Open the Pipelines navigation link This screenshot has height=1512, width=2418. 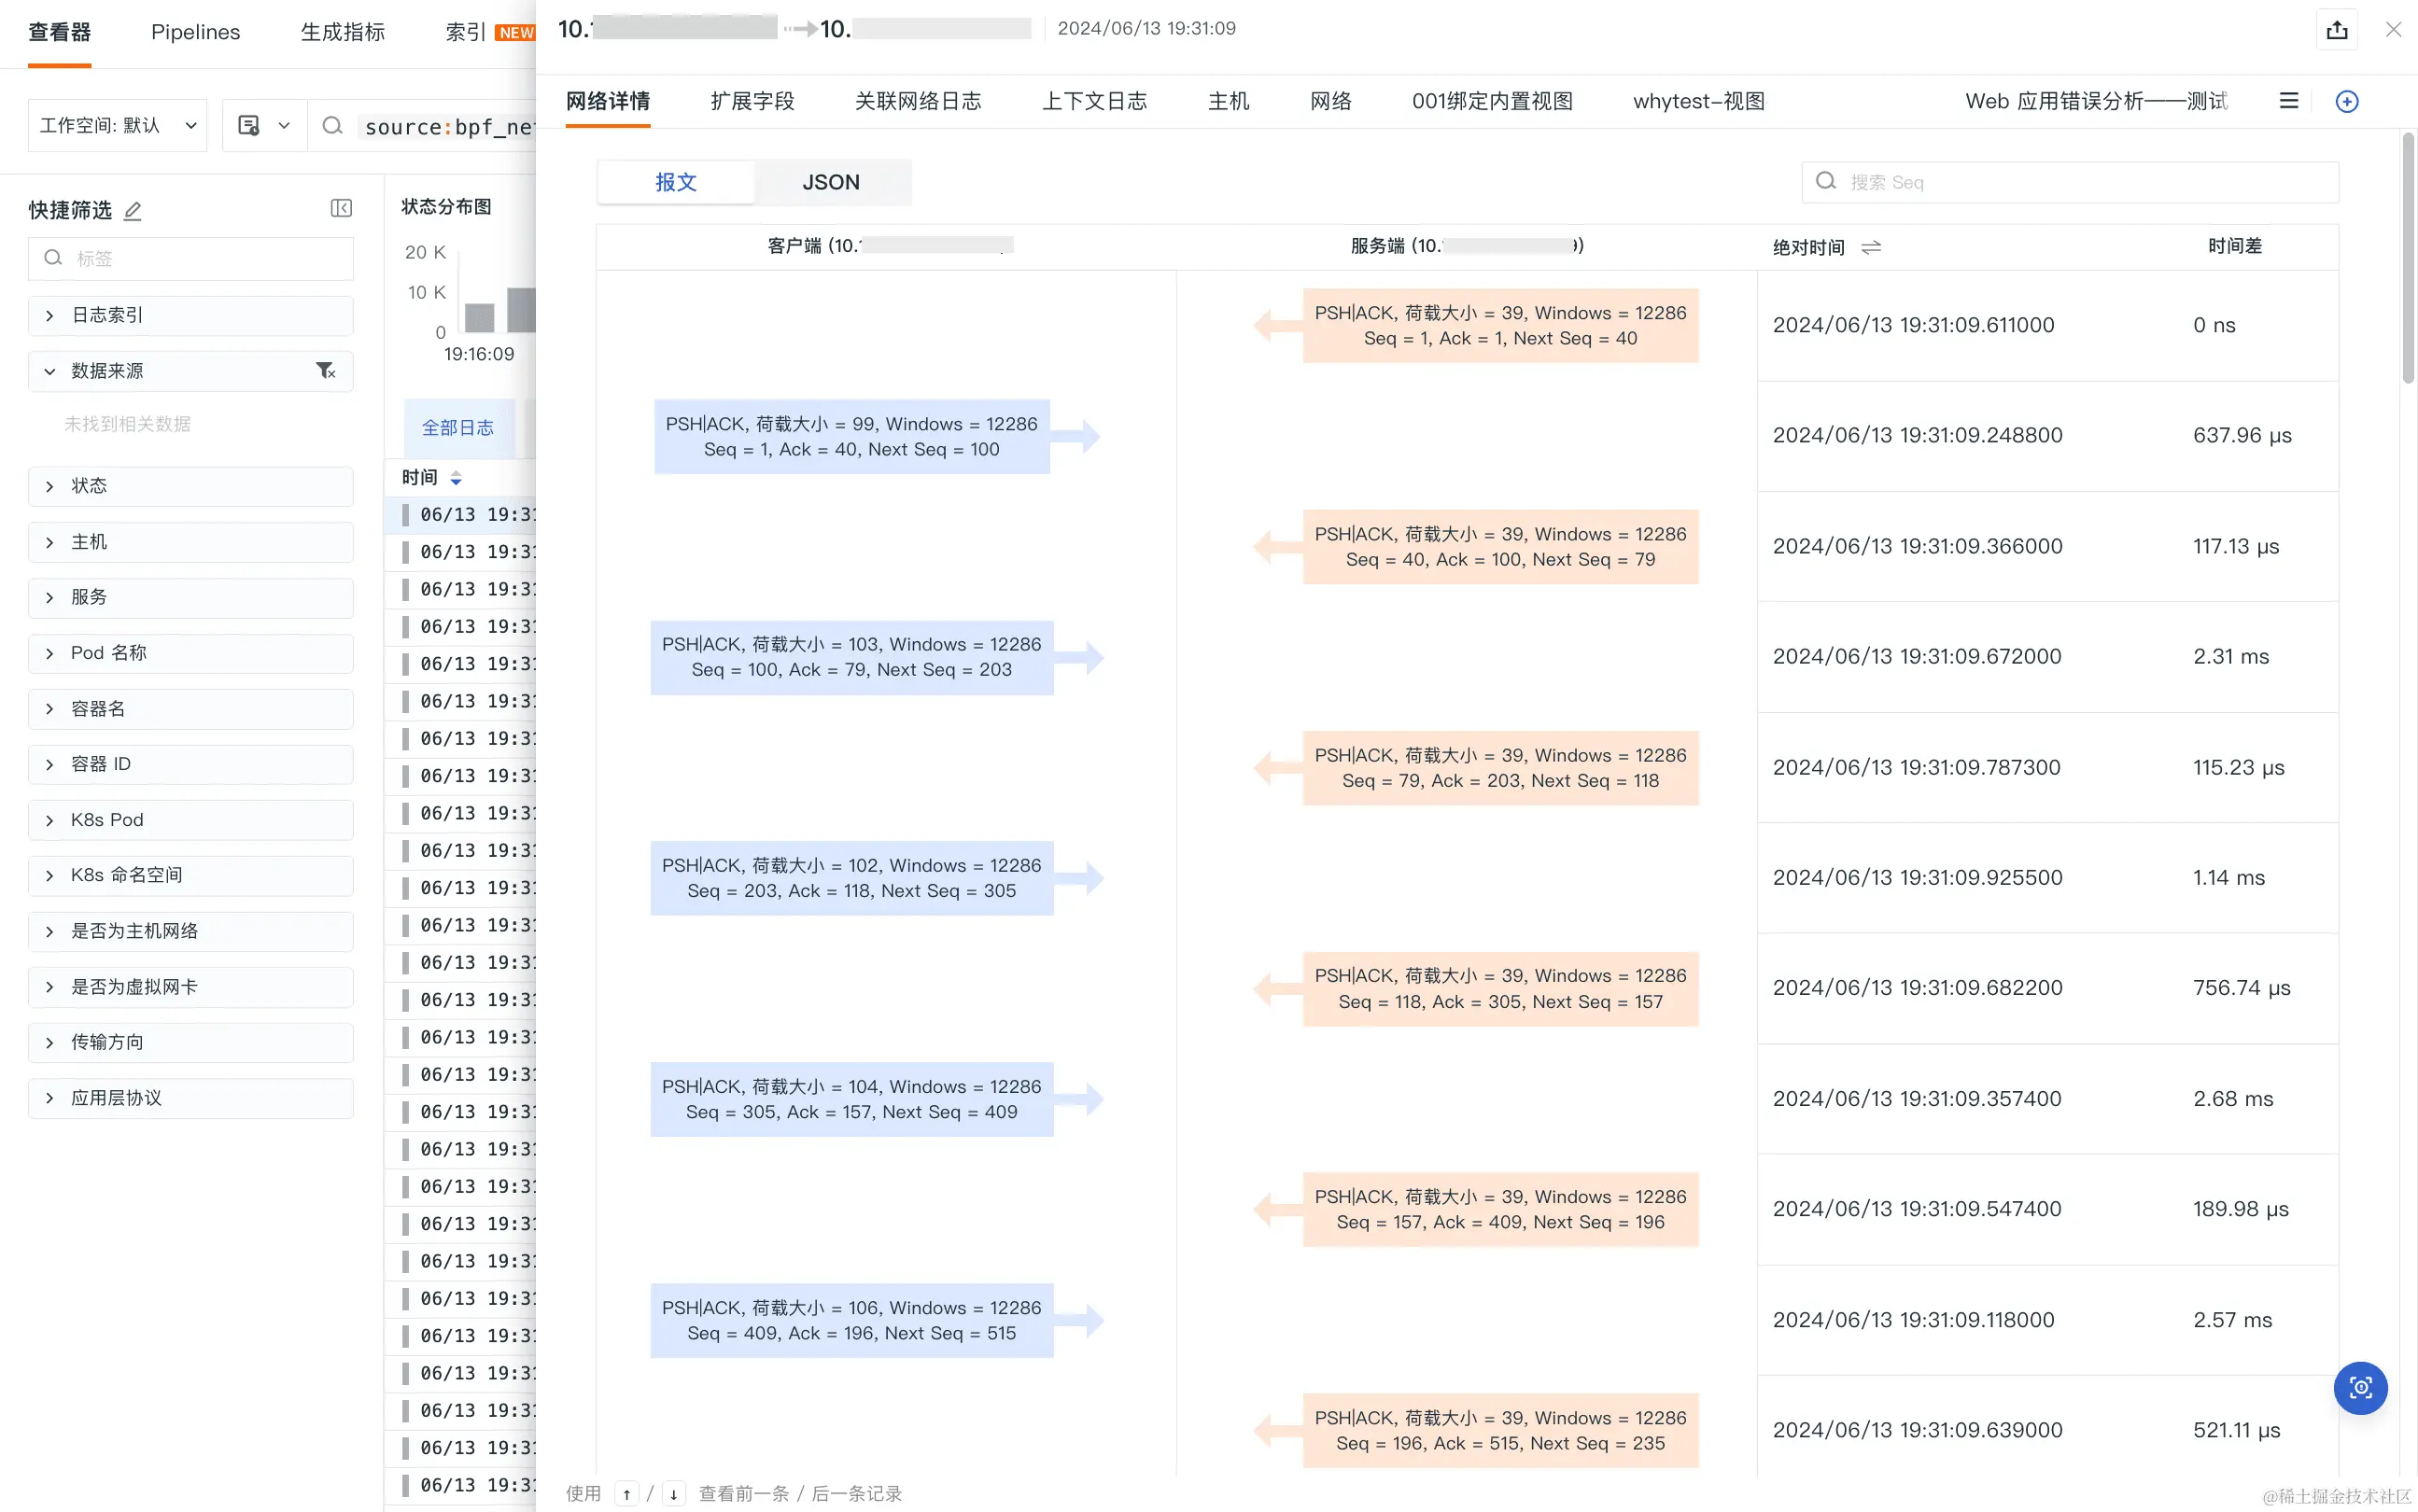click(195, 32)
